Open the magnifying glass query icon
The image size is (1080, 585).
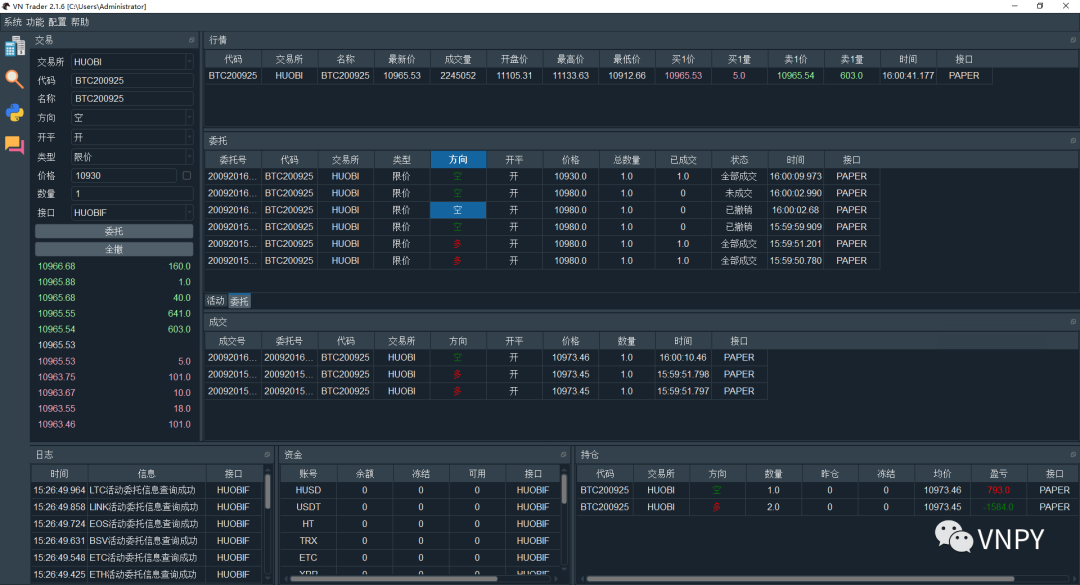click(14, 79)
